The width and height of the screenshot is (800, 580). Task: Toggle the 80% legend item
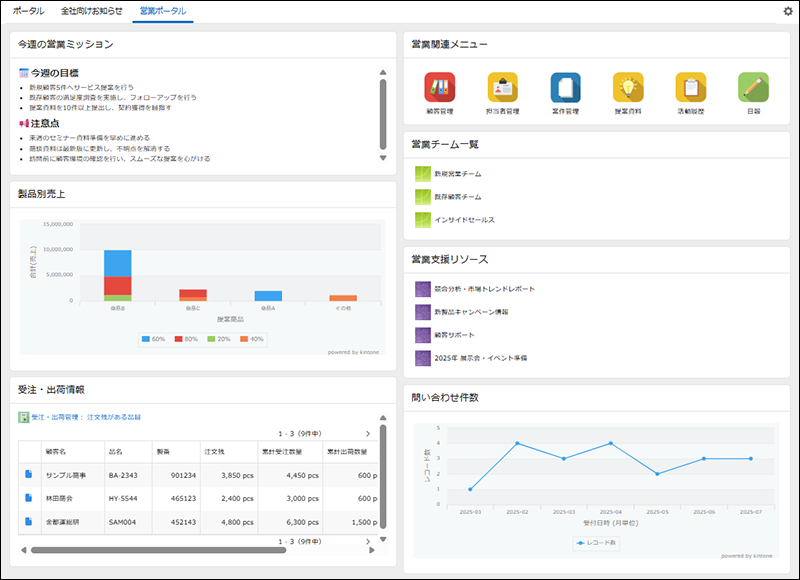point(186,339)
